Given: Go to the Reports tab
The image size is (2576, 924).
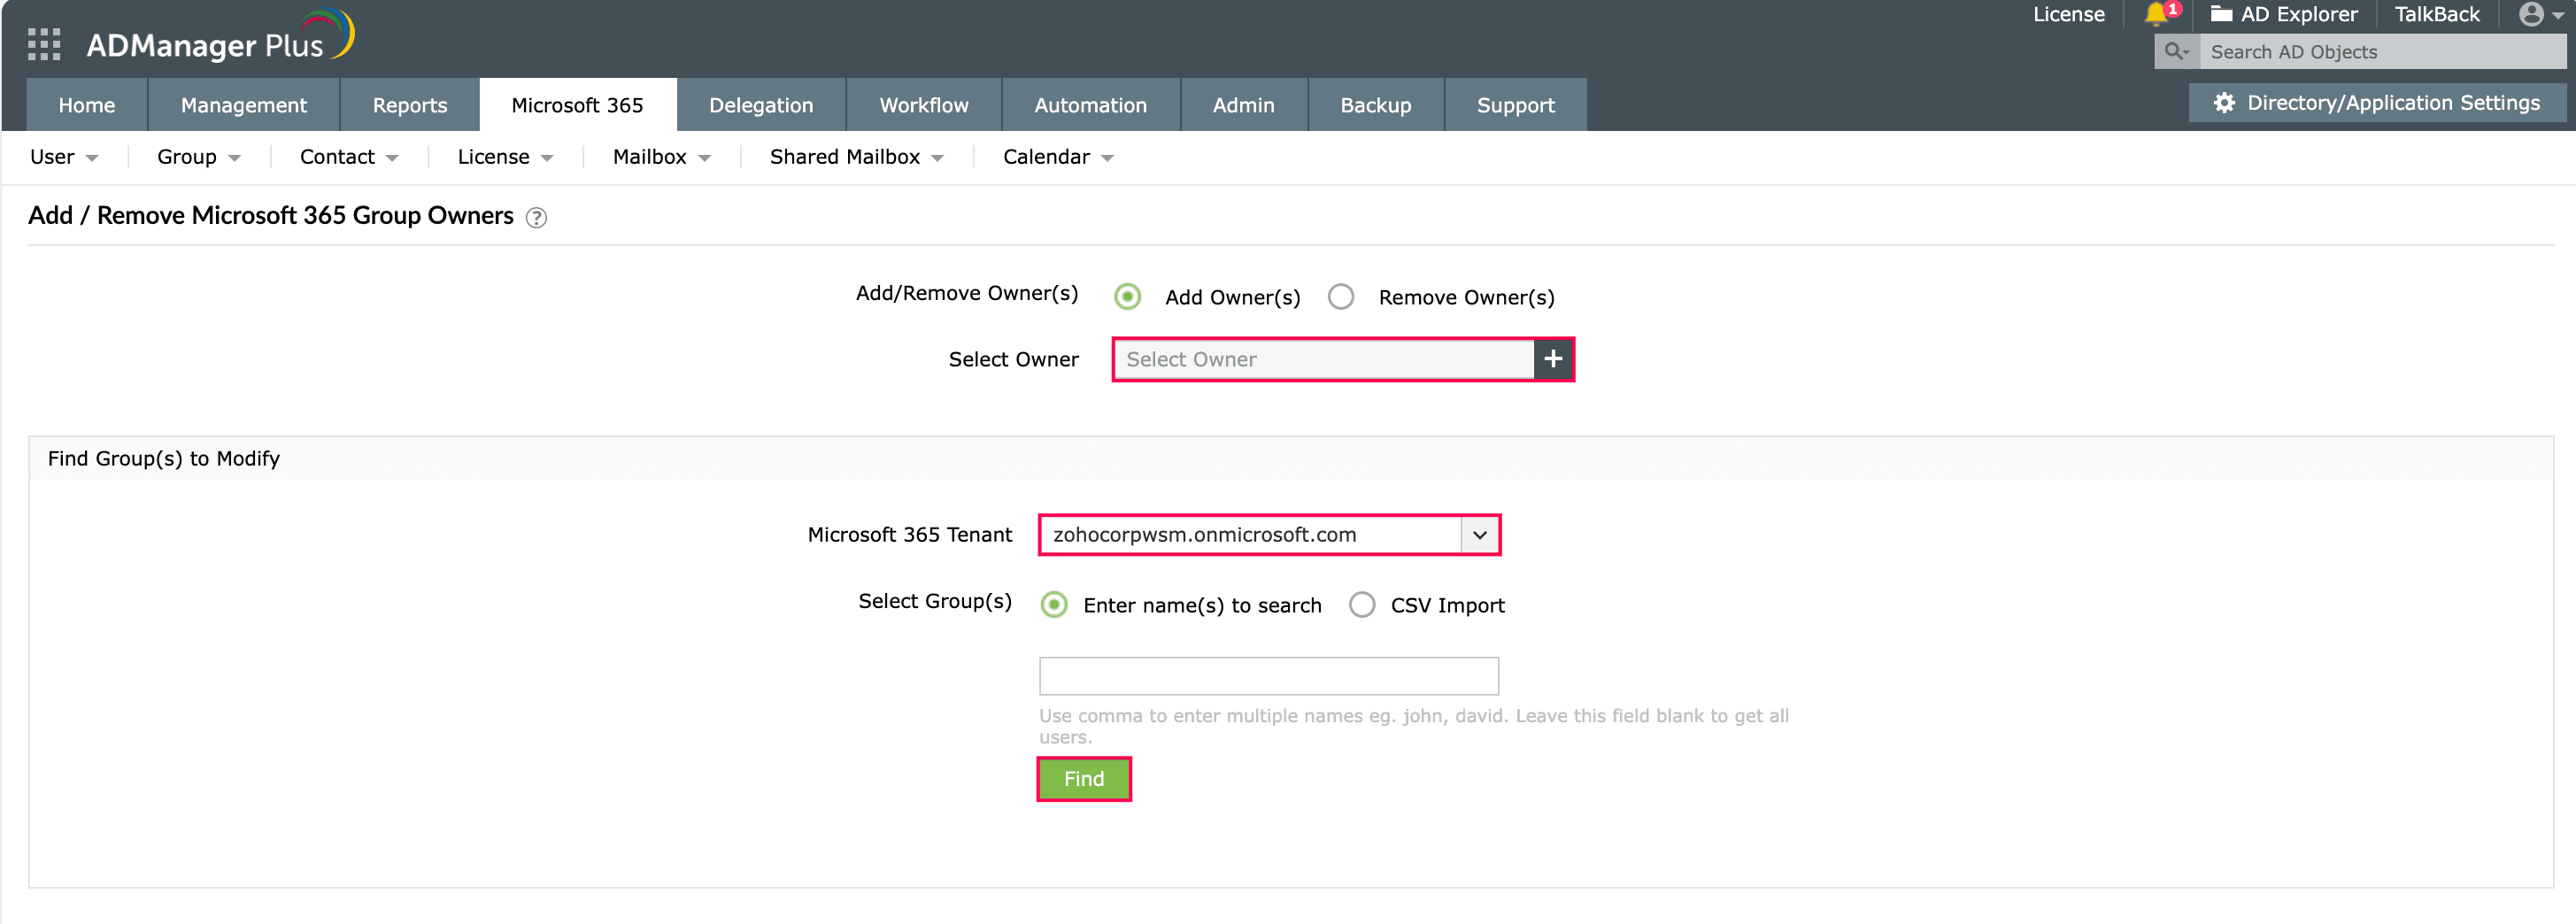Looking at the screenshot, I should click(409, 105).
